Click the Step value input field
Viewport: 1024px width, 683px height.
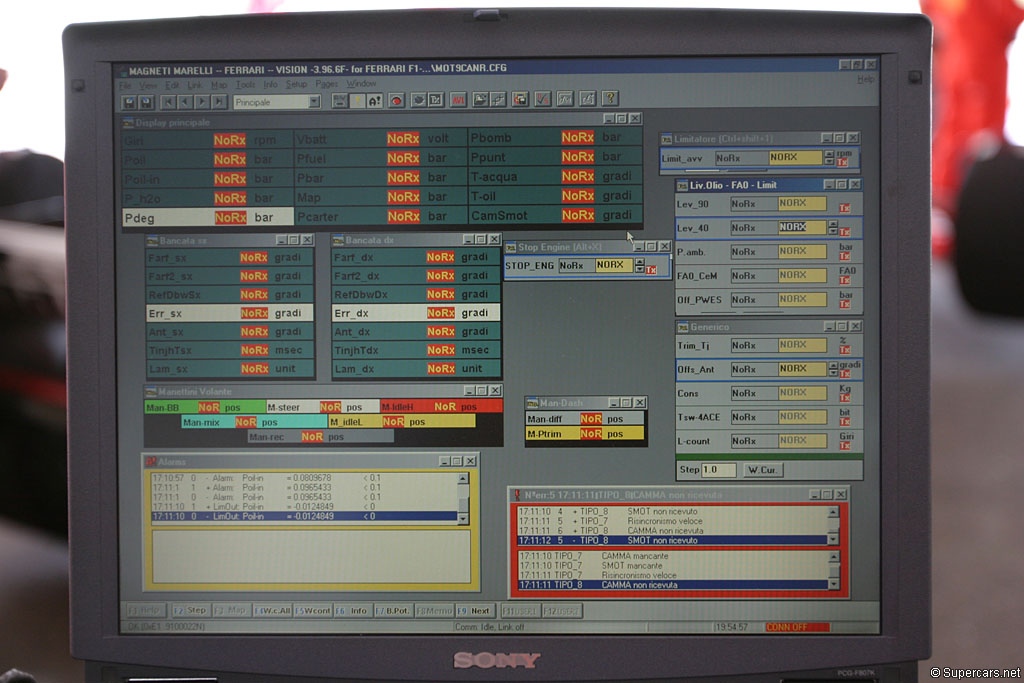pyautogui.click(x=718, y=469)
